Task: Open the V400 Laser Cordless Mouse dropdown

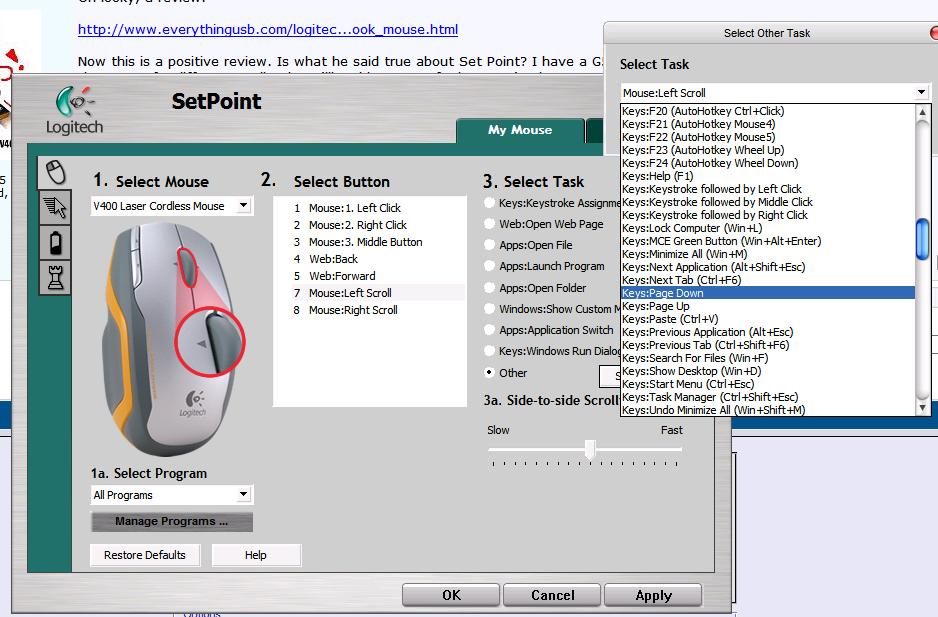Action: coord(172,206)
